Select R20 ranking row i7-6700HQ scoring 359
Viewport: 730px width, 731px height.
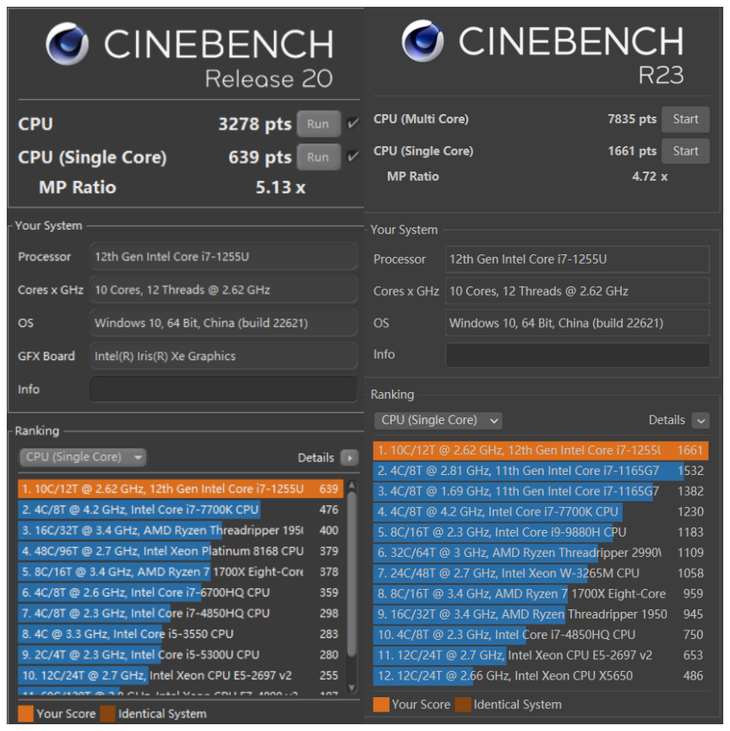tap(181, 593)
